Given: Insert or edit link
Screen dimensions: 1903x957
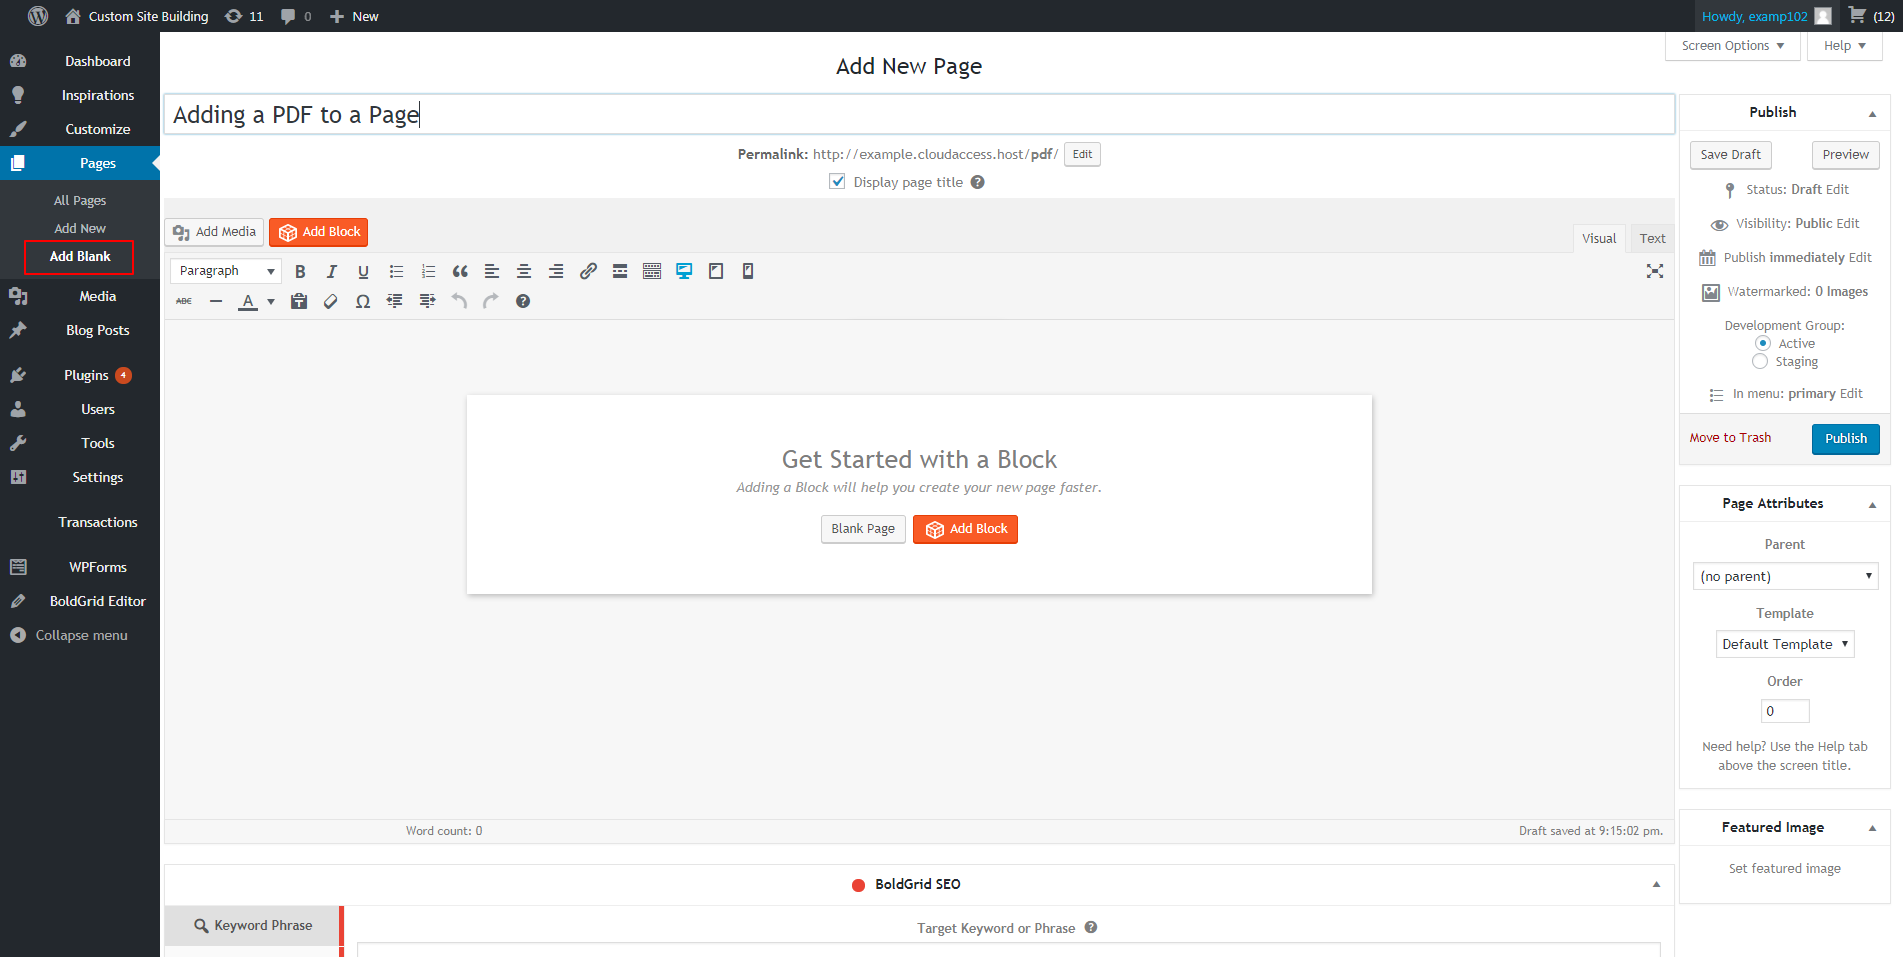Looking at the screenshot, I should tap(588, 271).
